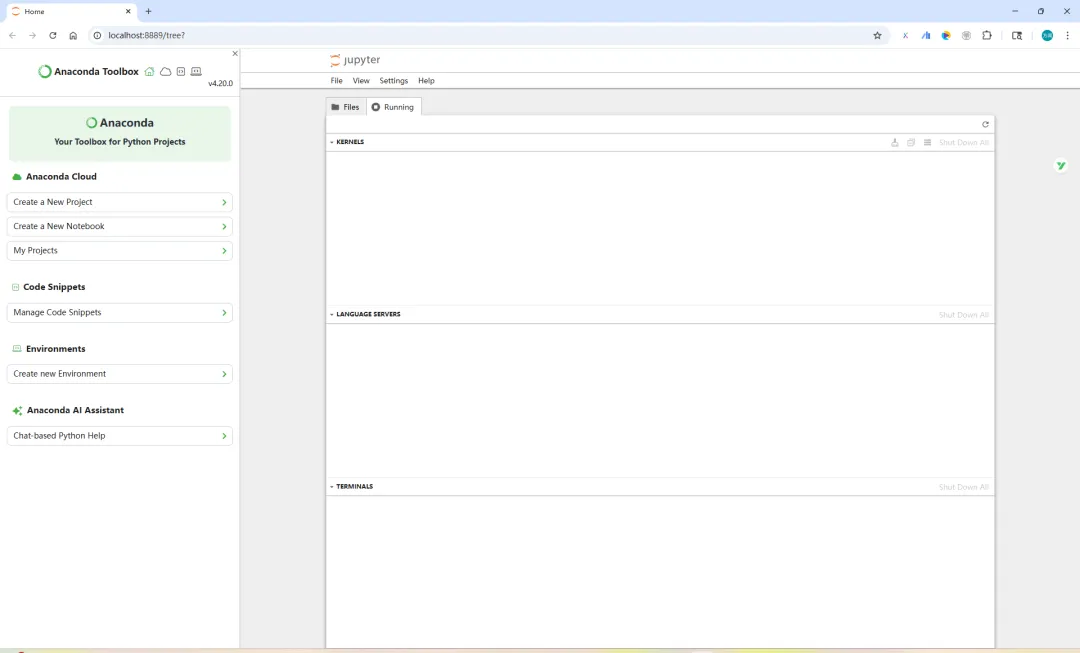Expand Chat-based Python Help chevron
This screenshot has width=1080, height=653.
coord(224,436)
